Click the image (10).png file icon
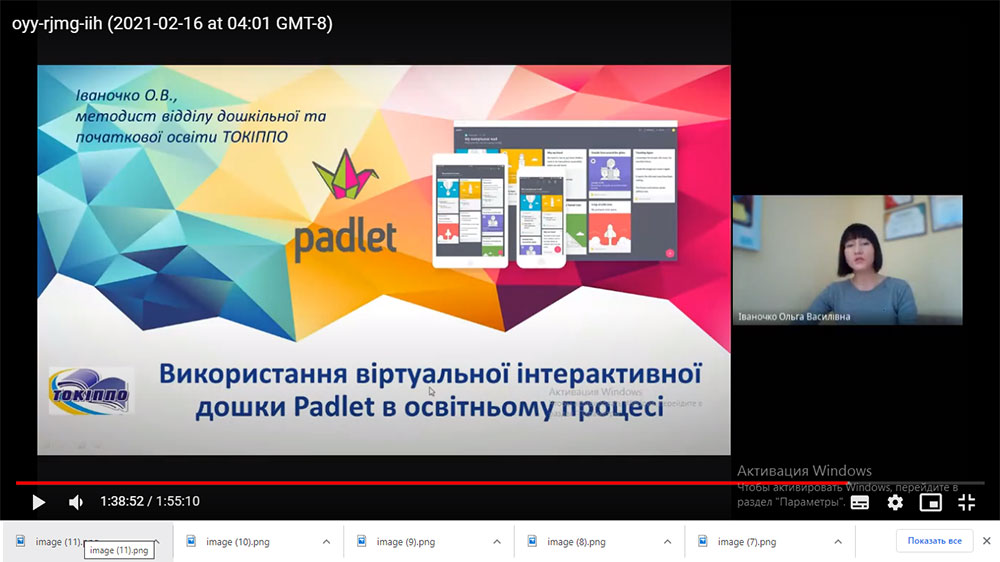The height and width of the screenshot is (562, 1000). (191, 541)
